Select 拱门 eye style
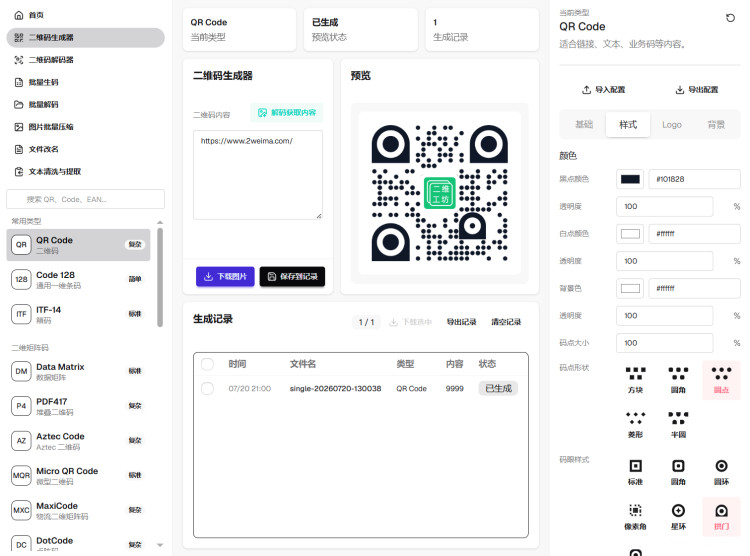 pyautogui.click(x=721, y=517)
